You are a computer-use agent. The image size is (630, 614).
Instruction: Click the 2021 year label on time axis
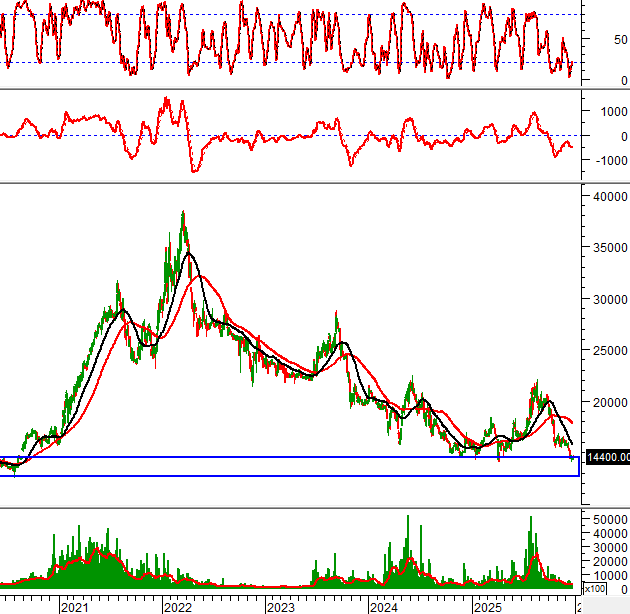75,607
